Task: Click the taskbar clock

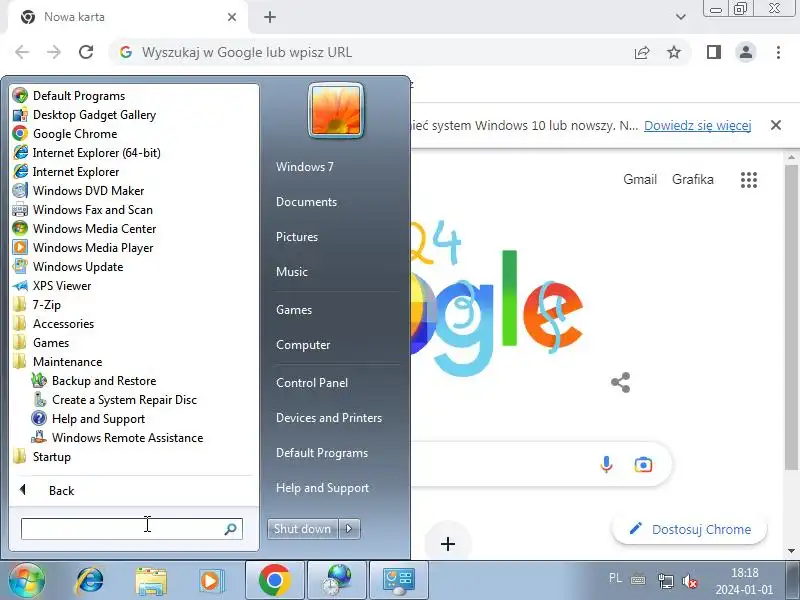Action: tap(744, 581)
